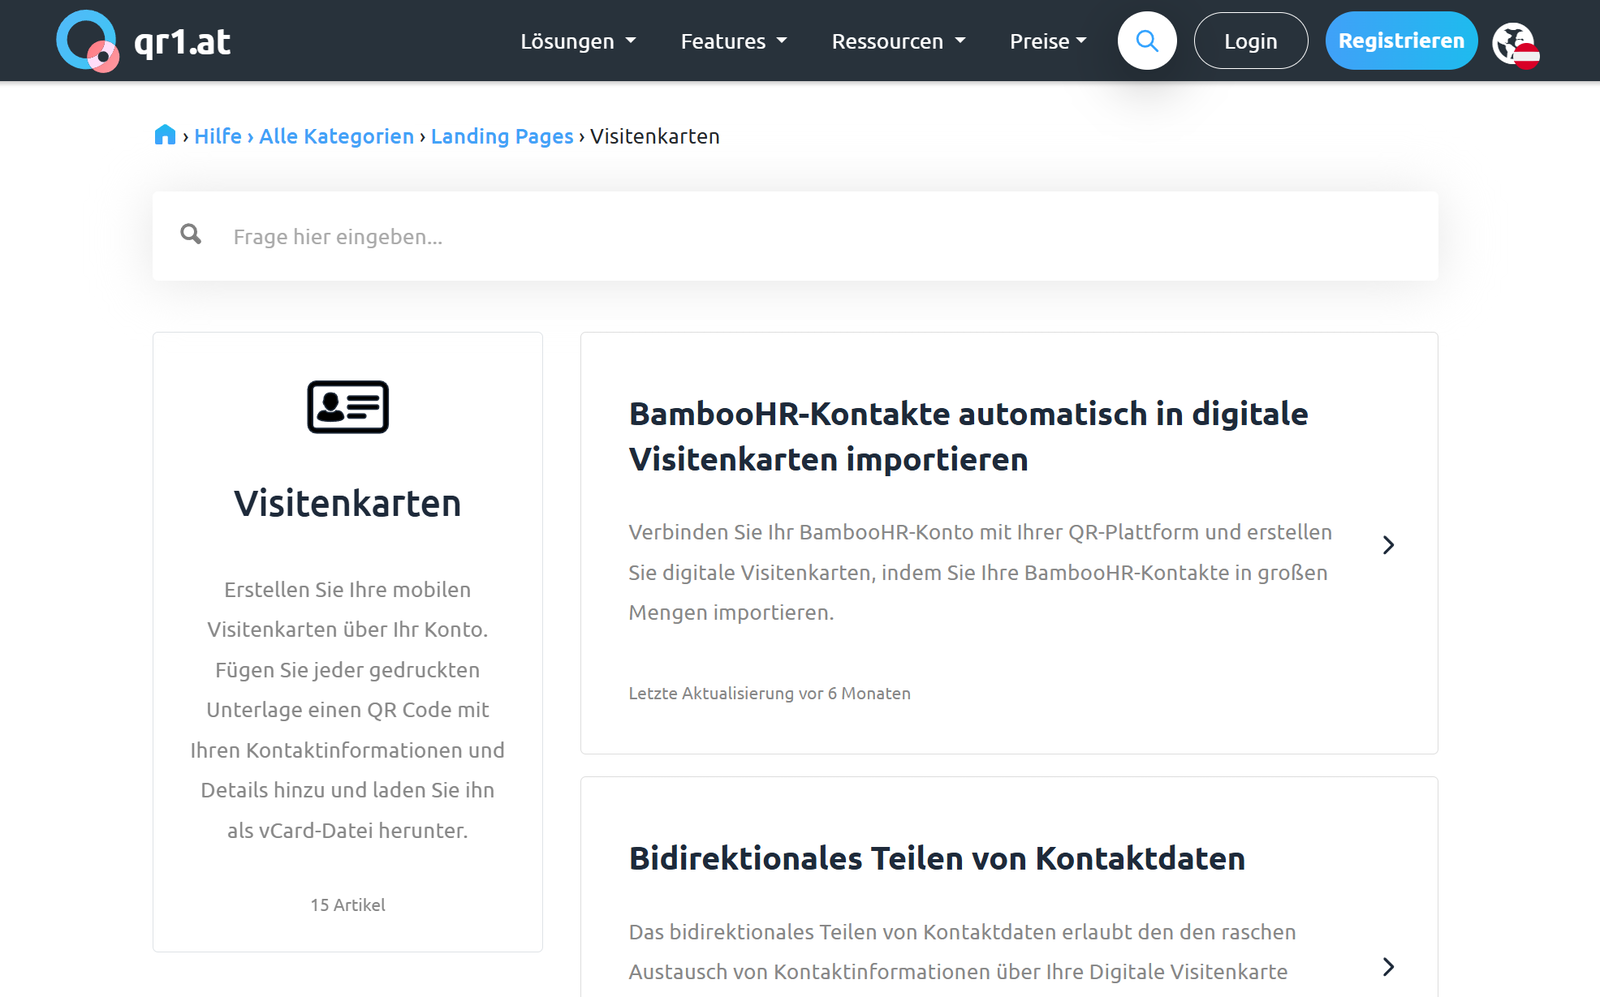Select Hilfe in the breadcrumb
1600x997 pixels.
click(218, 136)
